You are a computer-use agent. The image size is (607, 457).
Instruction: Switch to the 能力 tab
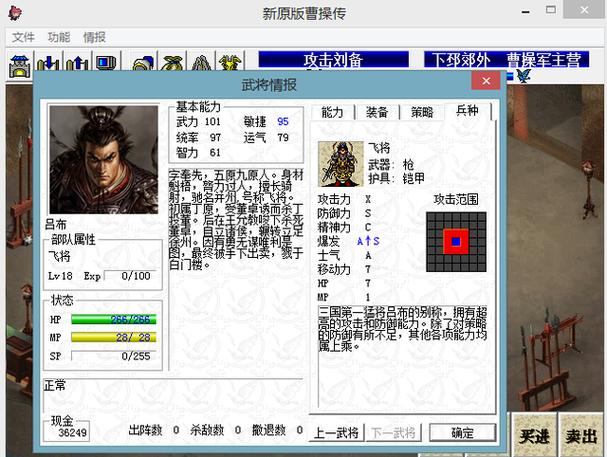[x=332, y=112]
